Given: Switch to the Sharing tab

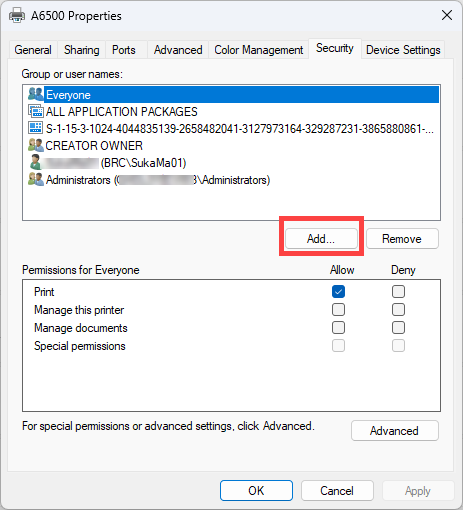Looking at the screenshot, I should pyautogui.click(x=82, y=50).
